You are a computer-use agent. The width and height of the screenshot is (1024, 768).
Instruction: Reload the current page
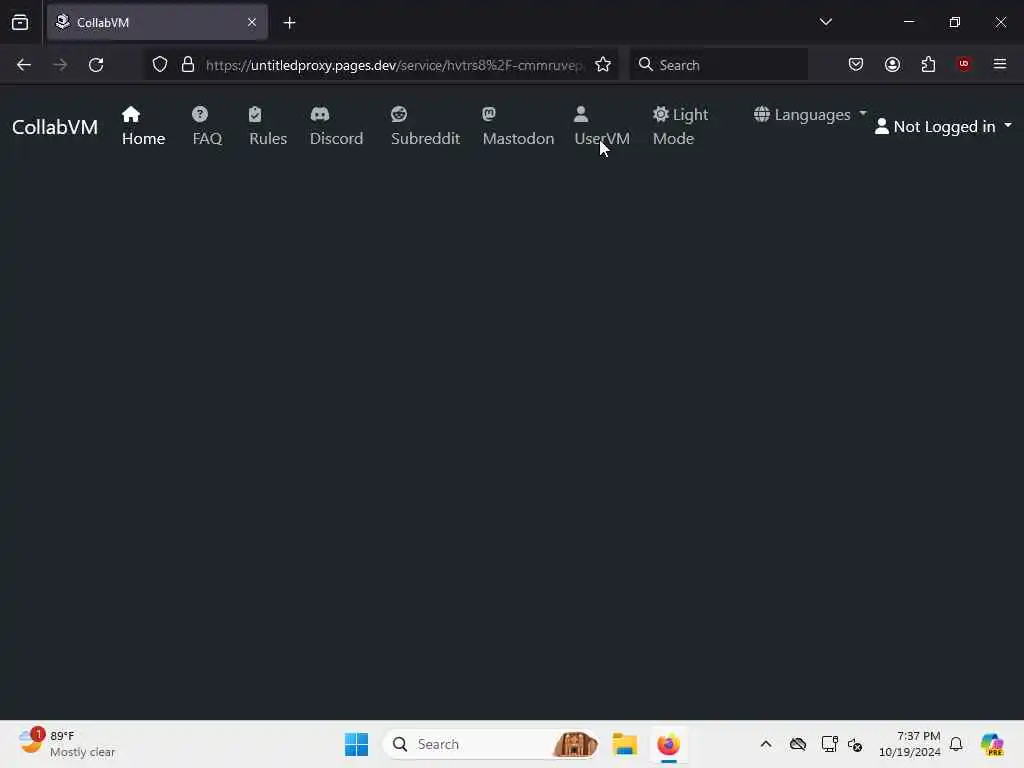pyautogui.click(x=96, y=65)
